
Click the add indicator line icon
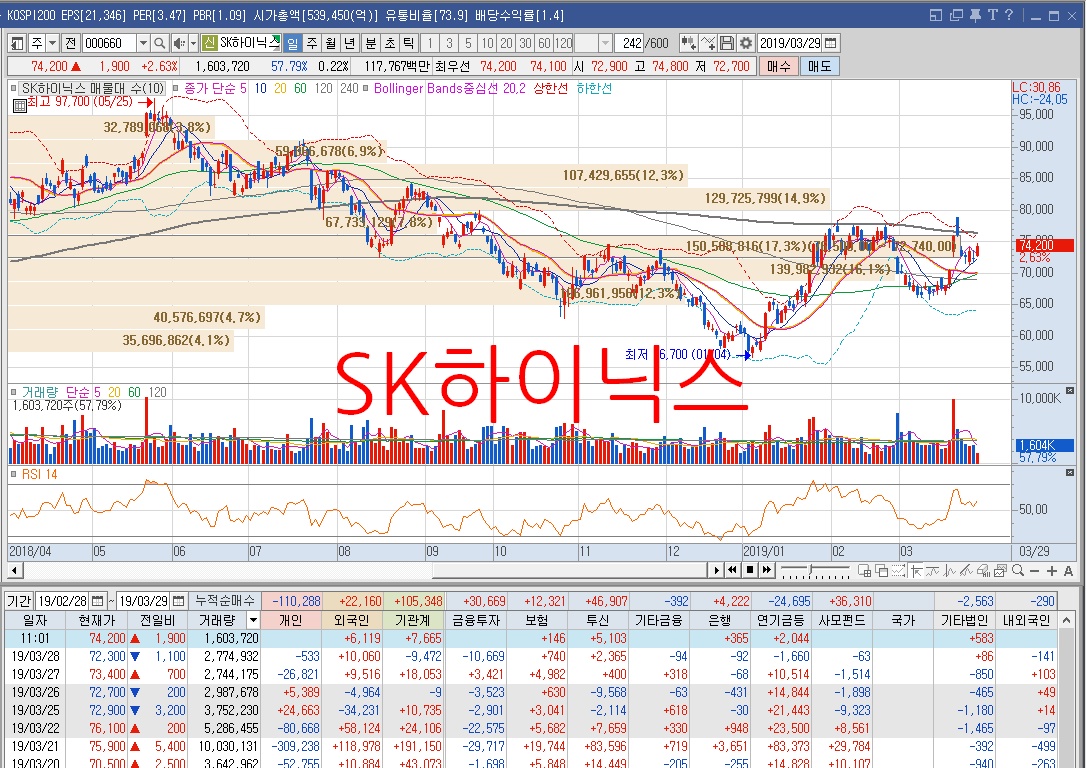[708, 43]
